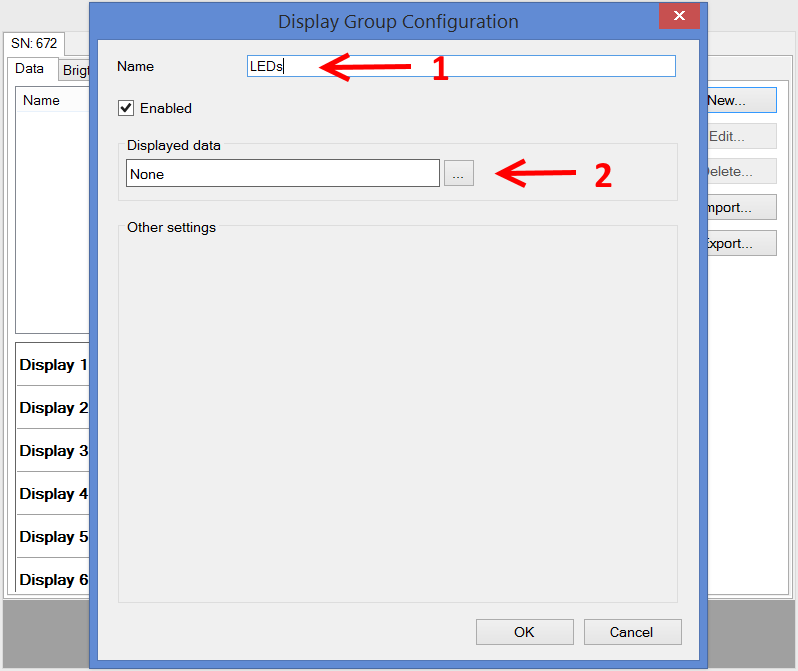Open the displayed data browse (...) button
Image resolution: width=798 pixels, height=671 pixels.
pos(458,174)
